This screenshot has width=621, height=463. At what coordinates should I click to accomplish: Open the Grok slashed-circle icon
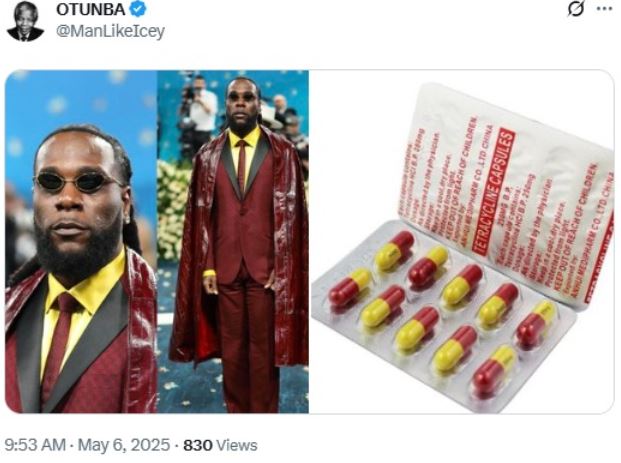575,8
